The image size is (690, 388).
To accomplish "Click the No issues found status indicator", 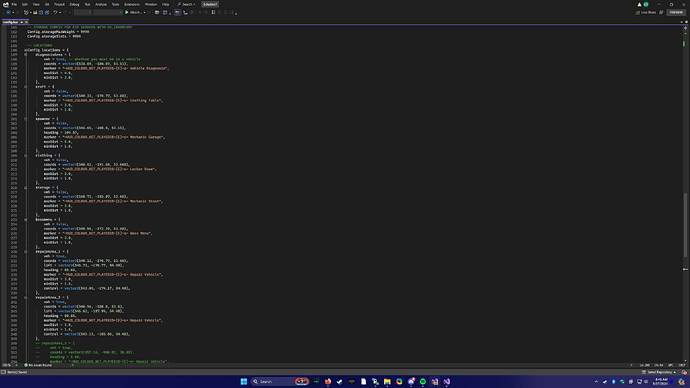I will point(38,365).
